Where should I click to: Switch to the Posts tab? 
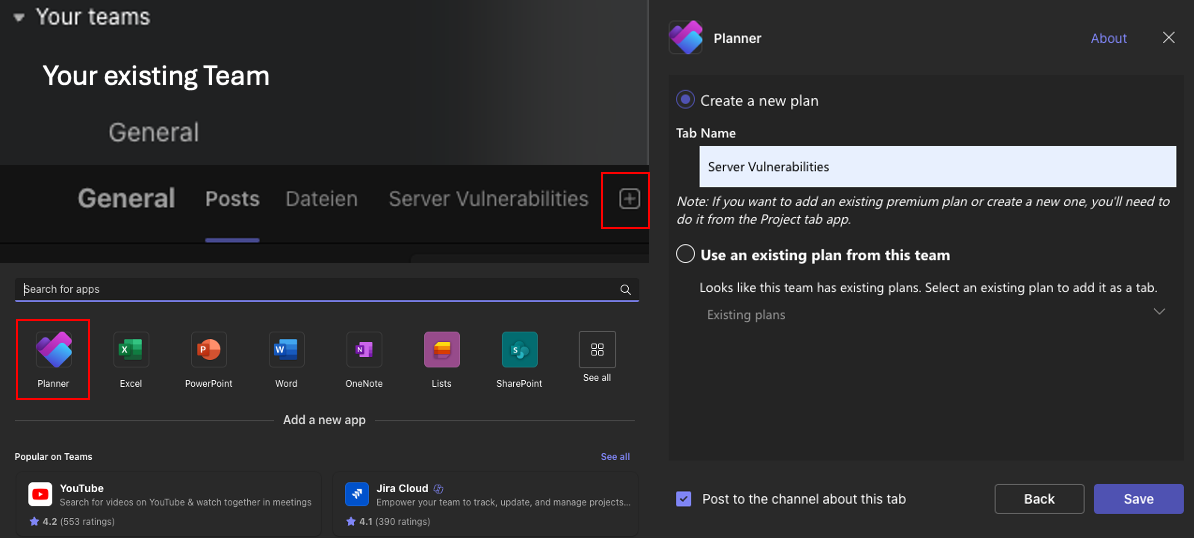[x=232, y=199]
